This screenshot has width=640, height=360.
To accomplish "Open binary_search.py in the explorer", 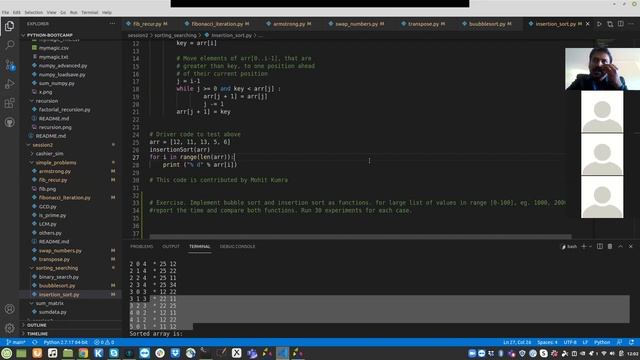I will click(58, 277).
